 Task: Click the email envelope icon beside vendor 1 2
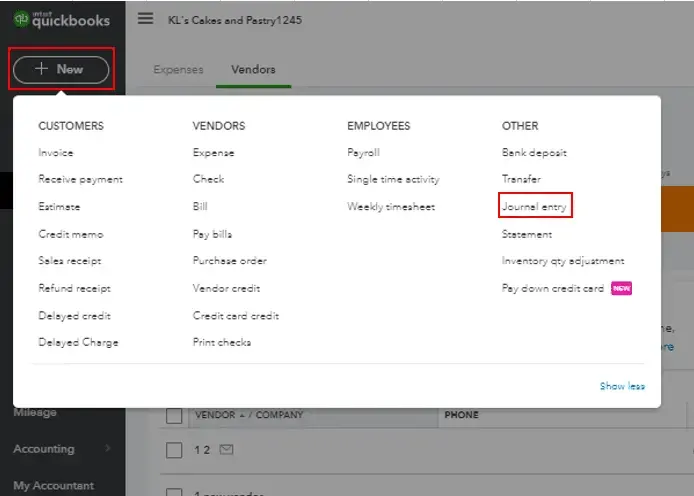coord(226,450)
